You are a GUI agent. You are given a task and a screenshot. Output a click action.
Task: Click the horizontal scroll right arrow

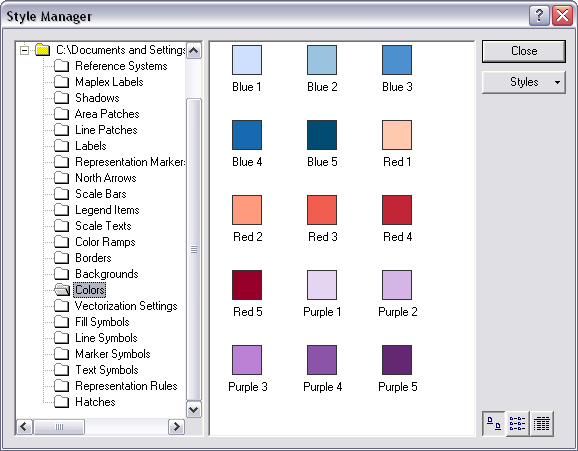click(177, 427)
